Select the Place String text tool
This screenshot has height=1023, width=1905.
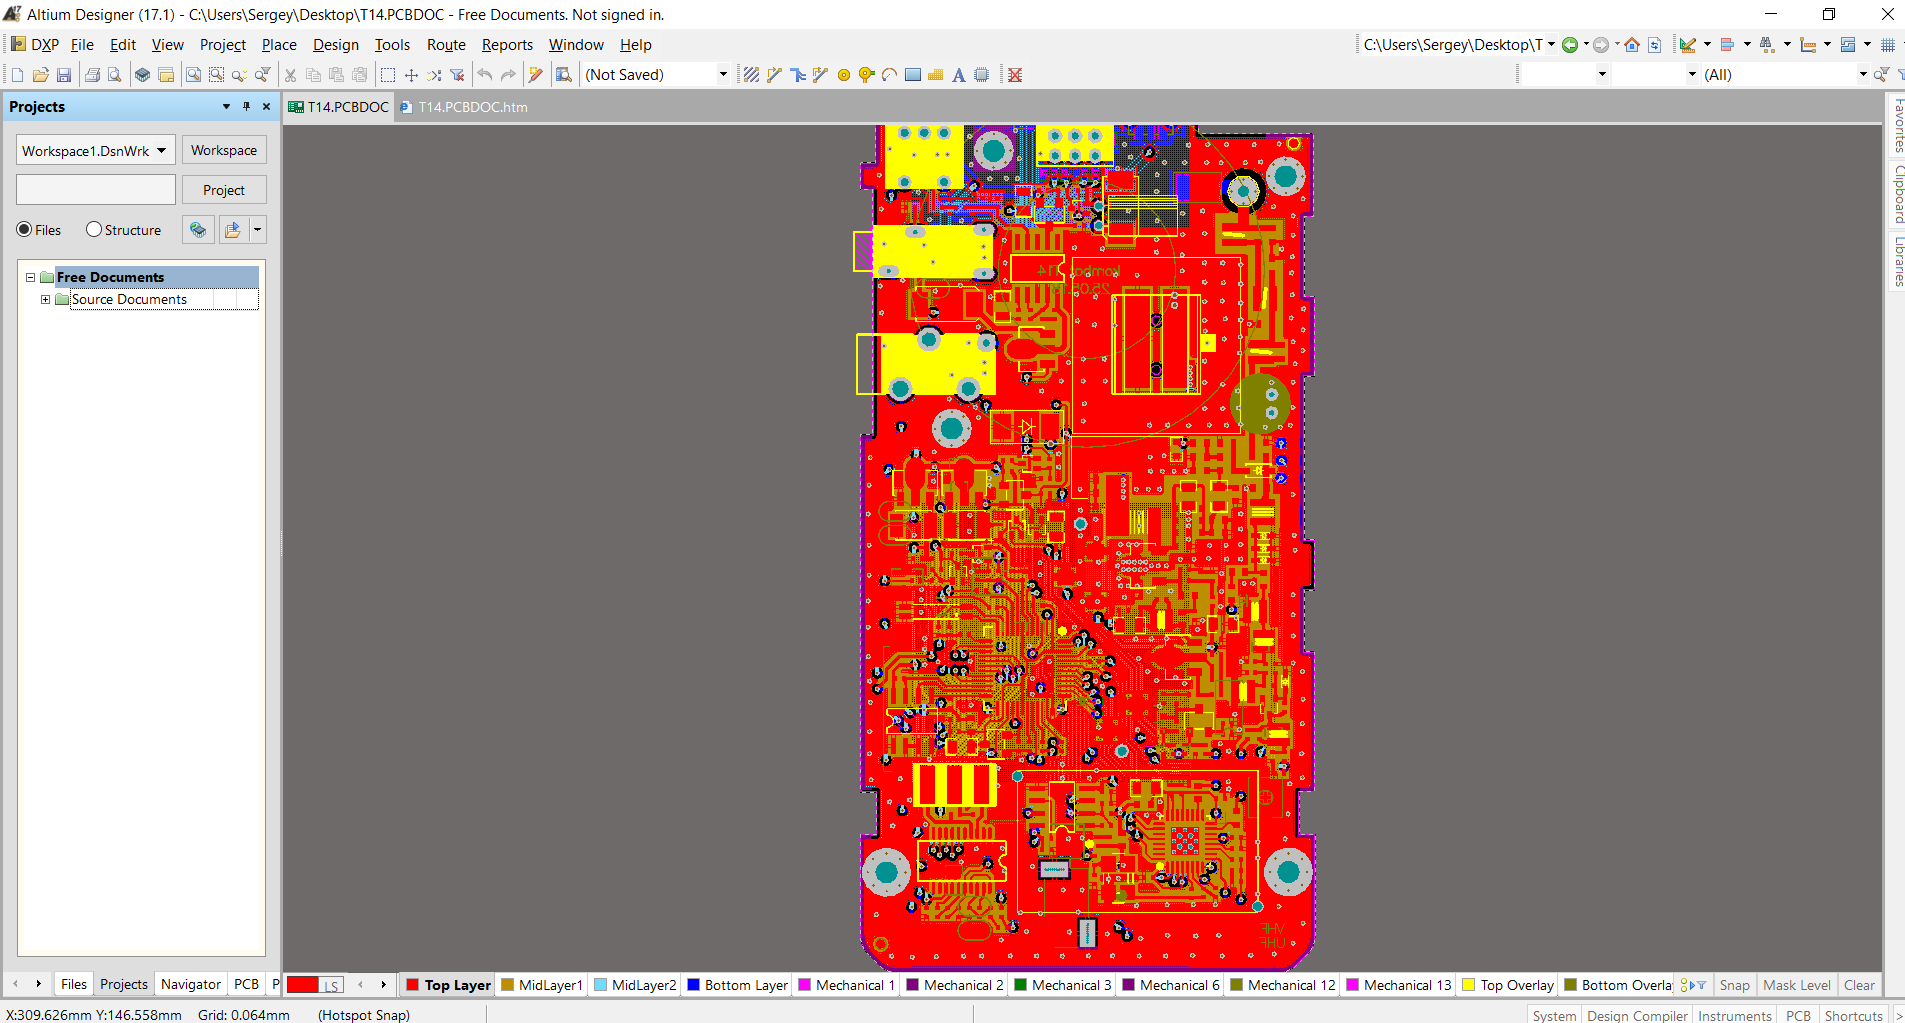coord(958,75)
